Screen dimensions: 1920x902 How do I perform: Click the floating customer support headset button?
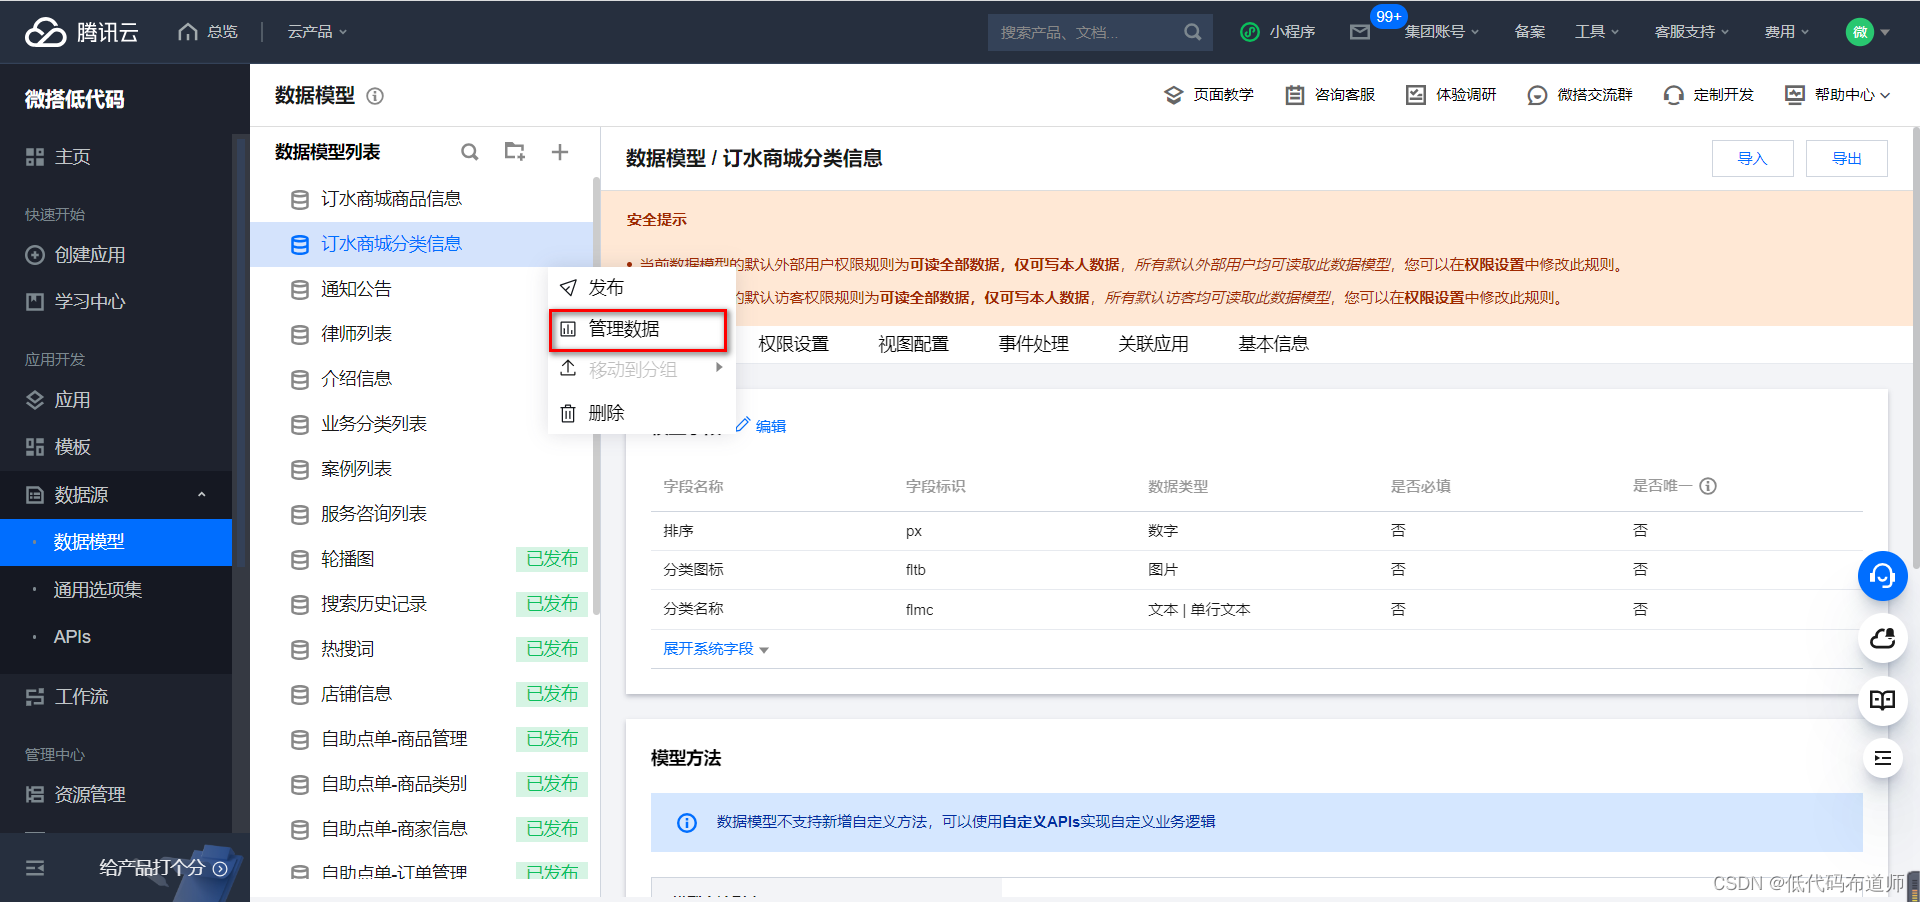[1882, 576]
